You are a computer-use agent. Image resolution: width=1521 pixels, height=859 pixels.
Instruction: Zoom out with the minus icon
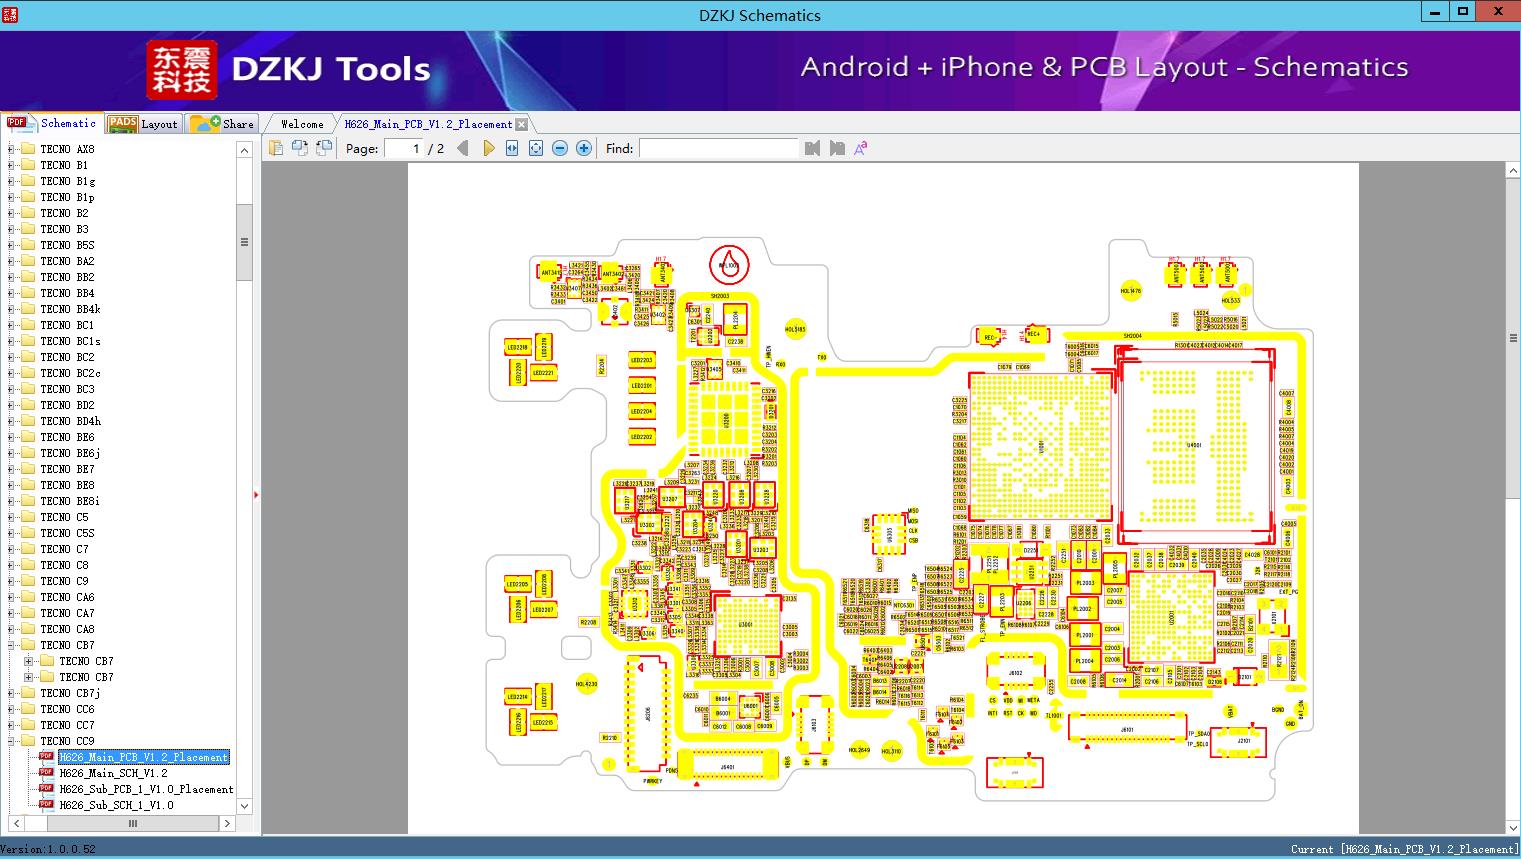(x=560, y=148)
